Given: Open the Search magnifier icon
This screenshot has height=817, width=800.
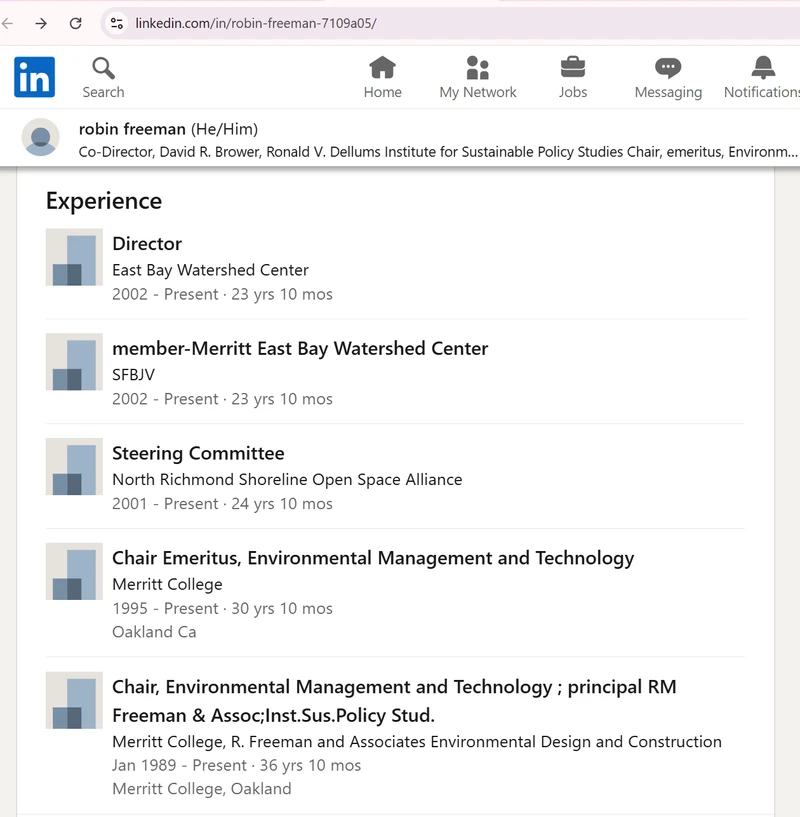Looking at the screenshot, I should click(103, 68).
